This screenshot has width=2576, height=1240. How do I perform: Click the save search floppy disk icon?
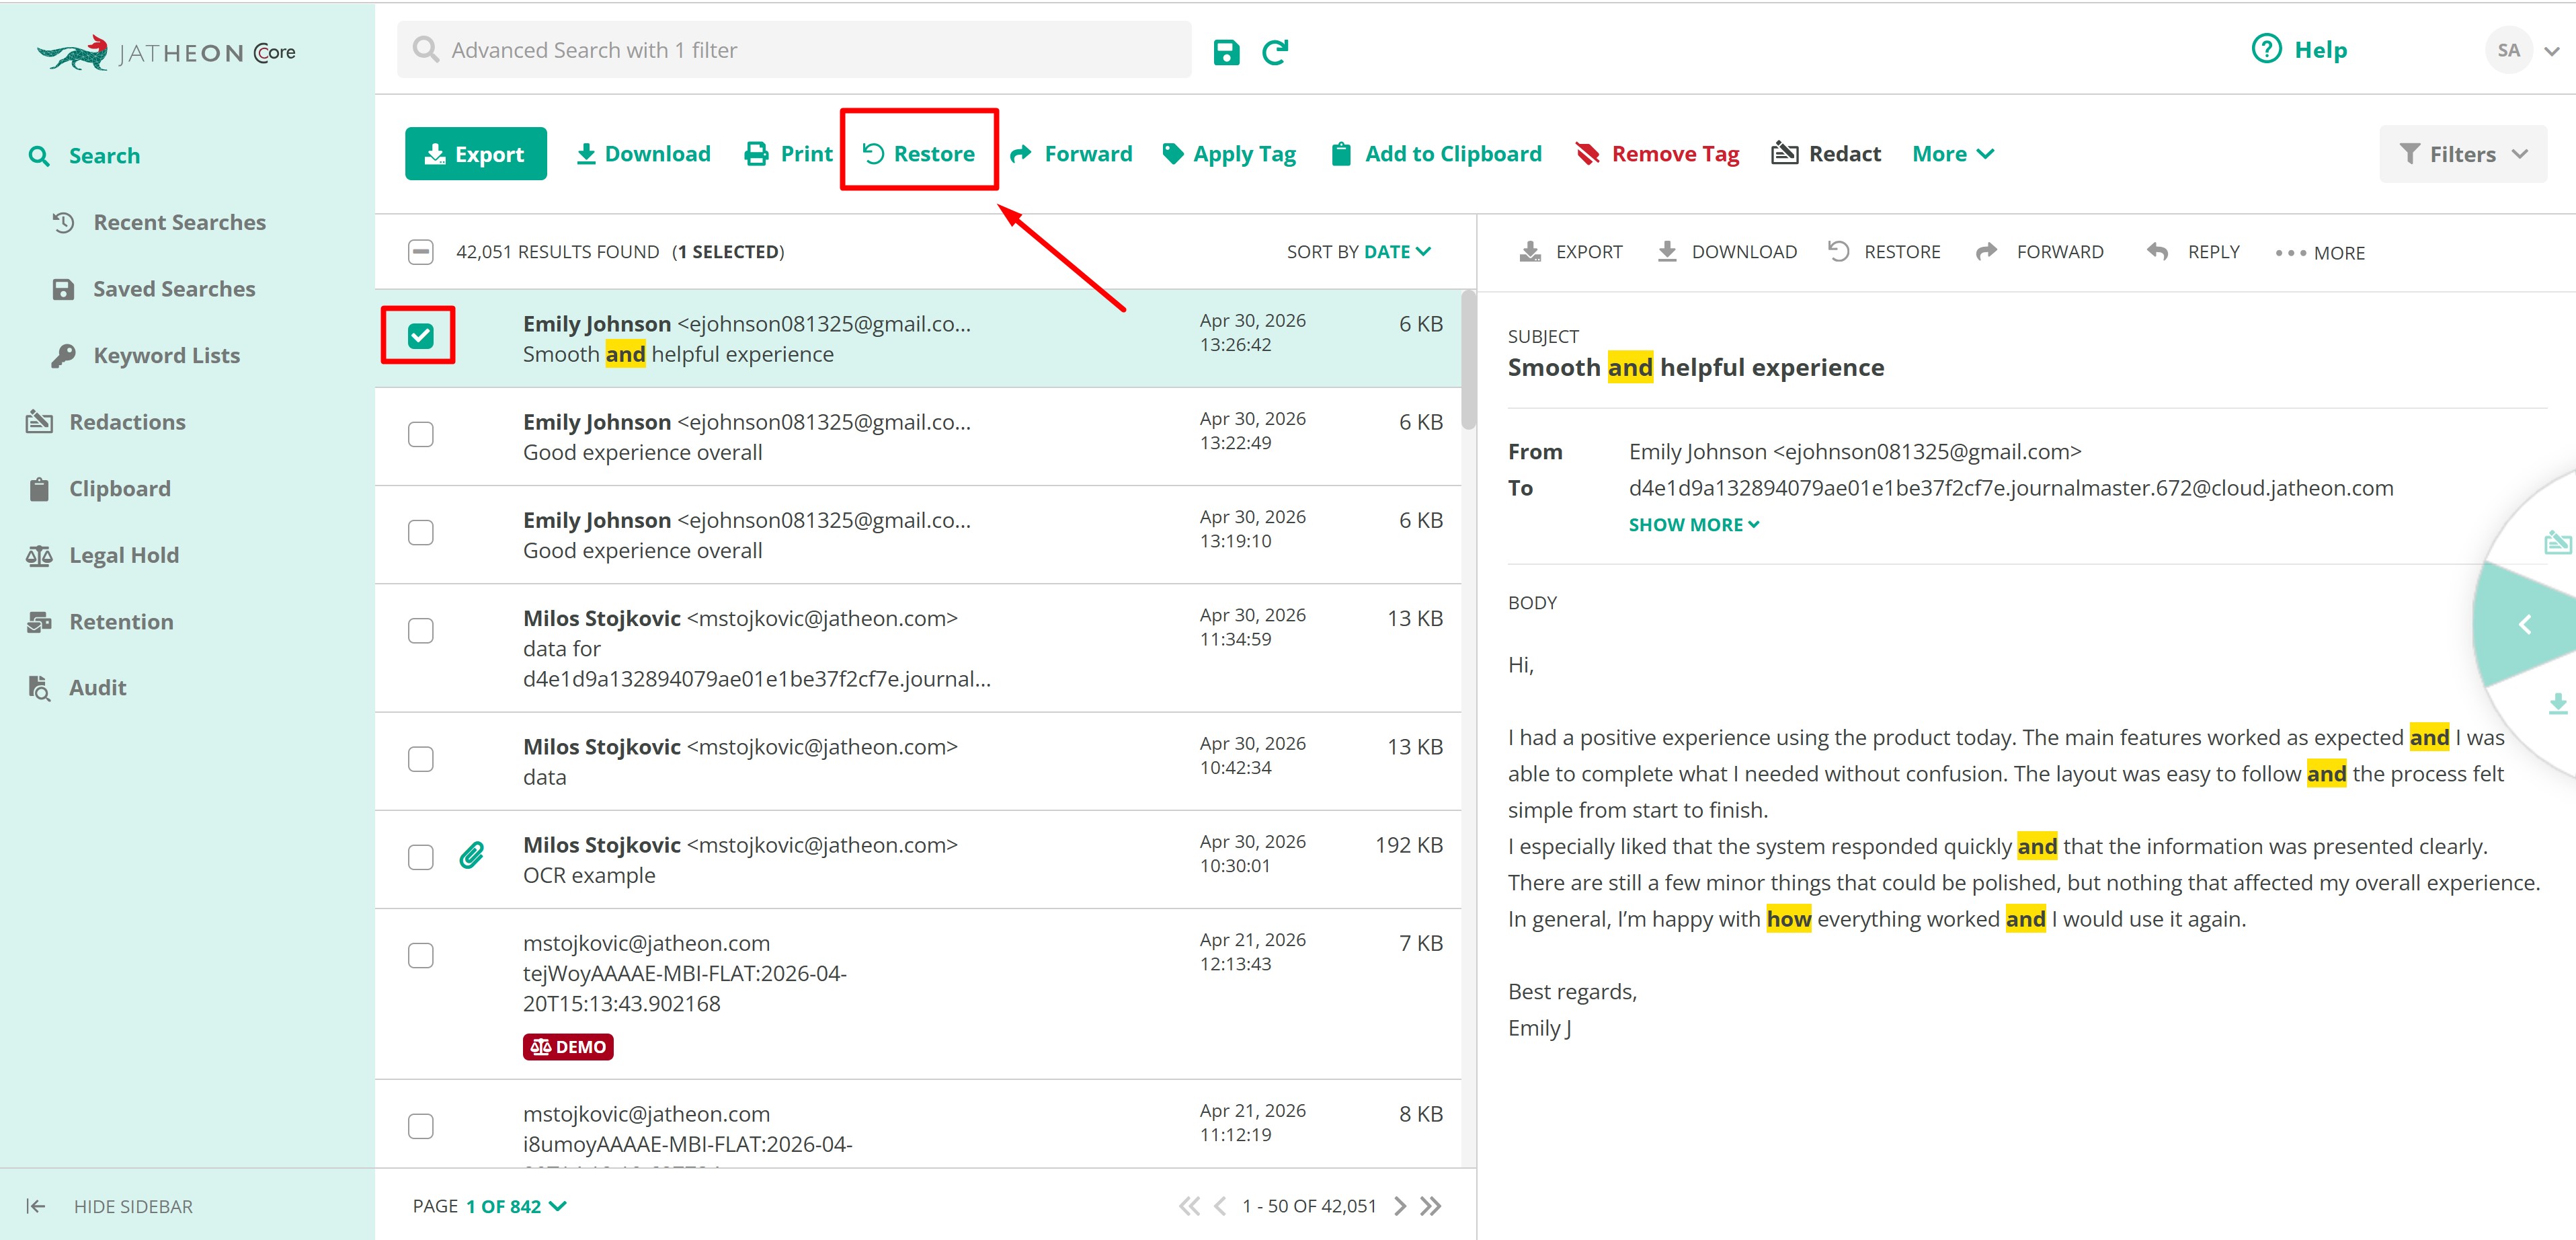1226,52
